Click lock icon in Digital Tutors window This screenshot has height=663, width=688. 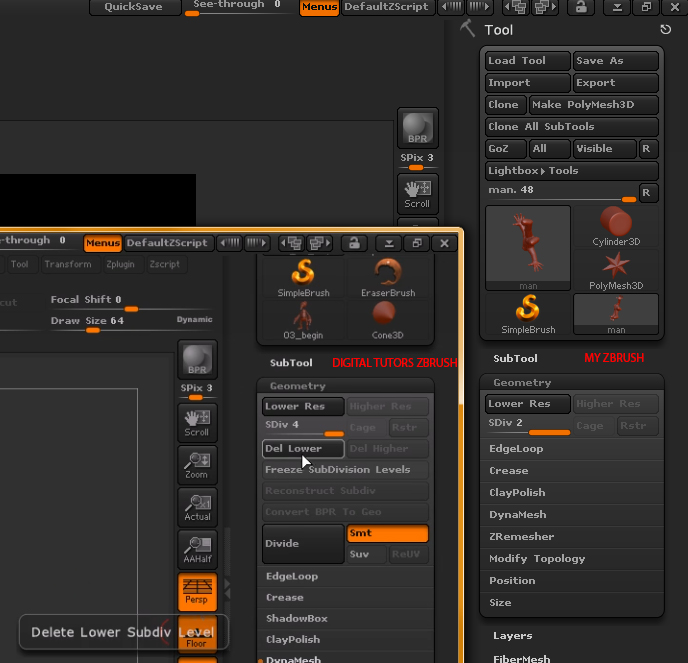click(354, 243)
